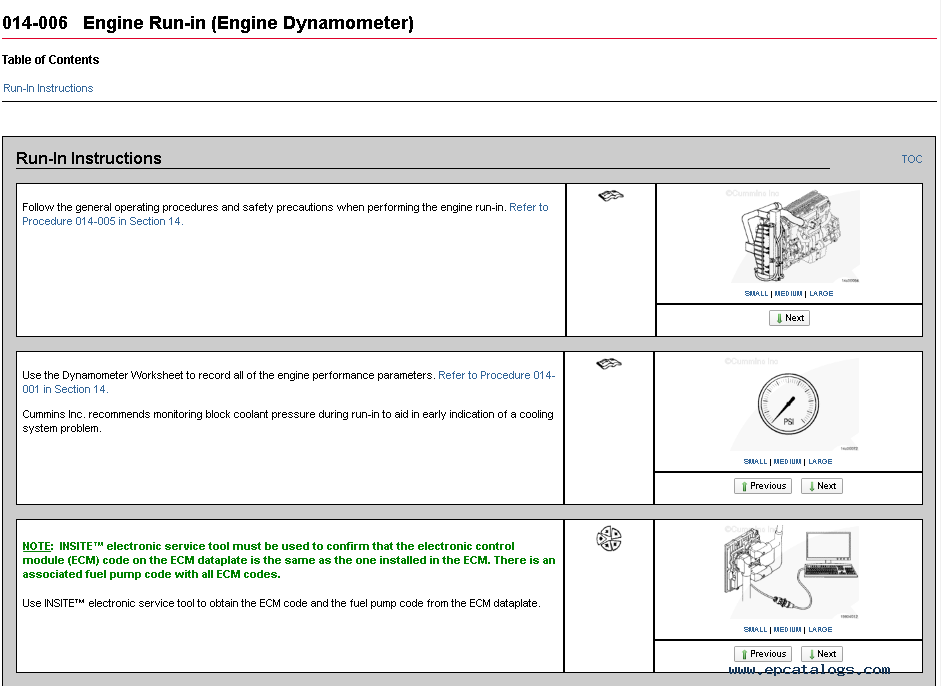Click the Cummins Inc. coolant pressure recommendation paragraph
Viewport: 941px width, 686px height.
pyautogui.click(x=288, y=421)
